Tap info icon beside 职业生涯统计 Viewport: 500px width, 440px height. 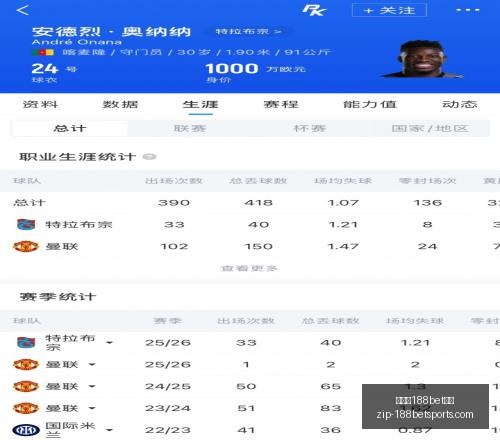[x=149, y=157]
